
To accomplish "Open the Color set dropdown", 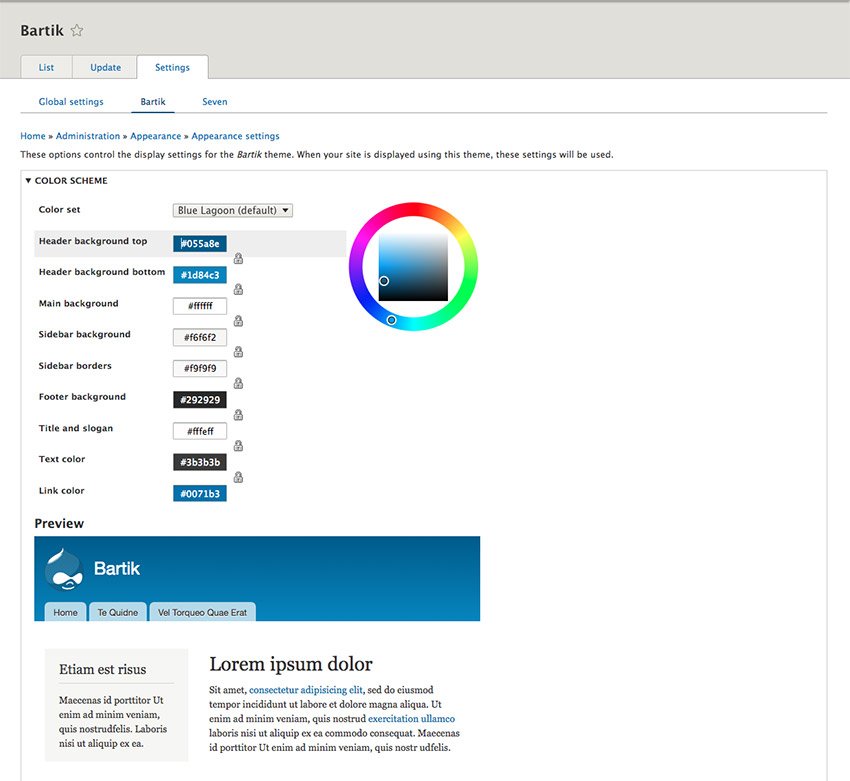I will coord(233,210).
